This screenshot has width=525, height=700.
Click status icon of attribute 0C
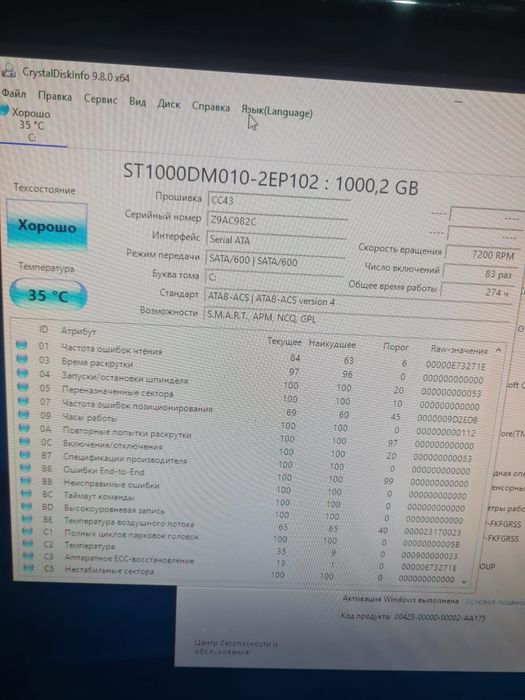[25, 442]
